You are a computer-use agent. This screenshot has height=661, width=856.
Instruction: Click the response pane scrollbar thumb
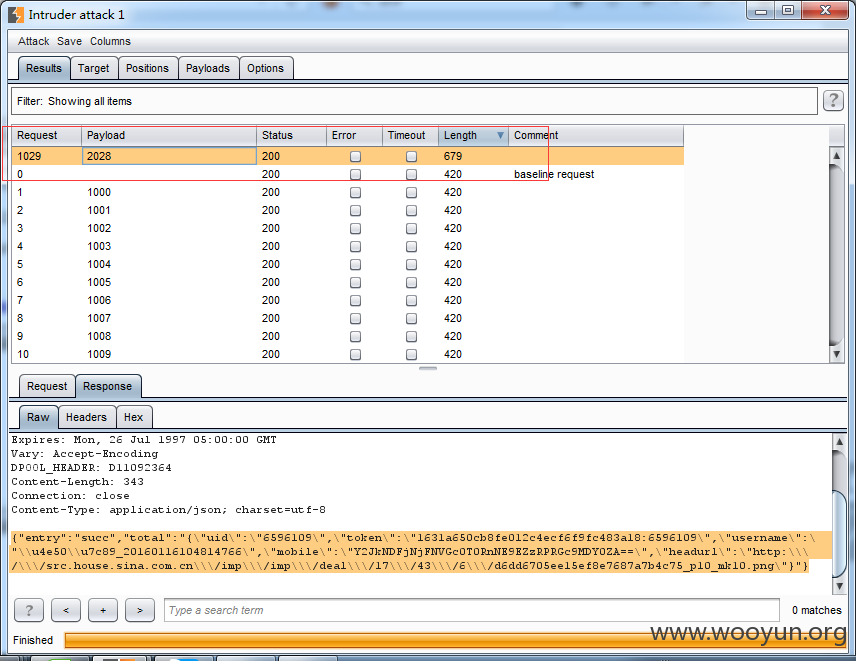click(x=839, y=533)
